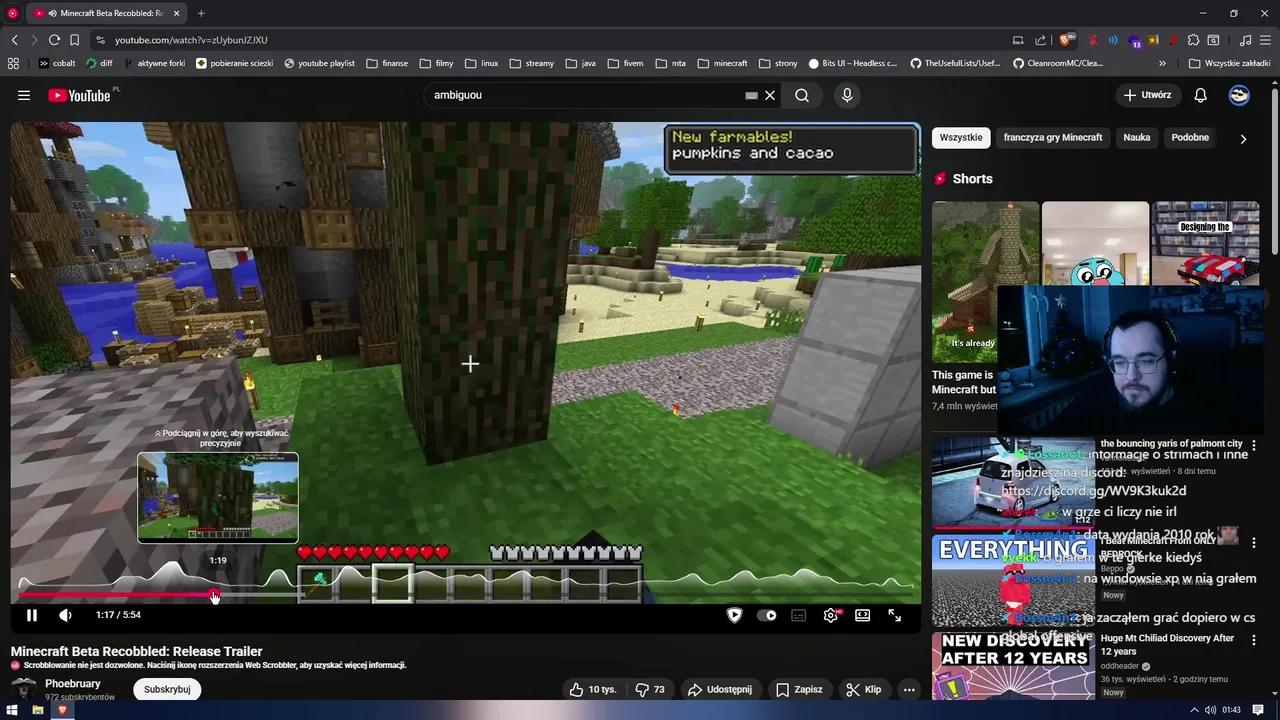
Task: Click the Utwórz create button
Action: pos(1147,95)
